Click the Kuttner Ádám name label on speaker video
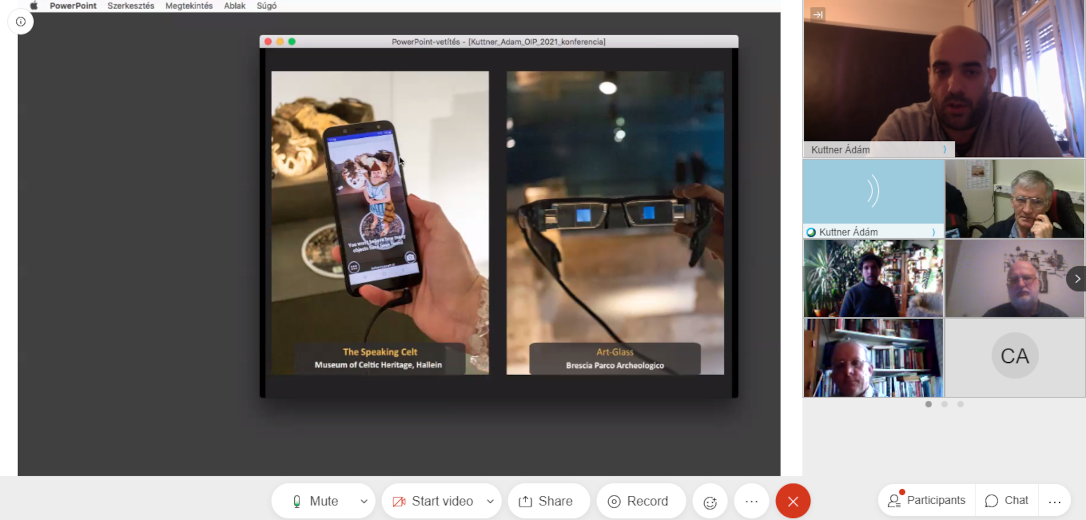The width and height of the screenshot is (1086, 520). 879,150
